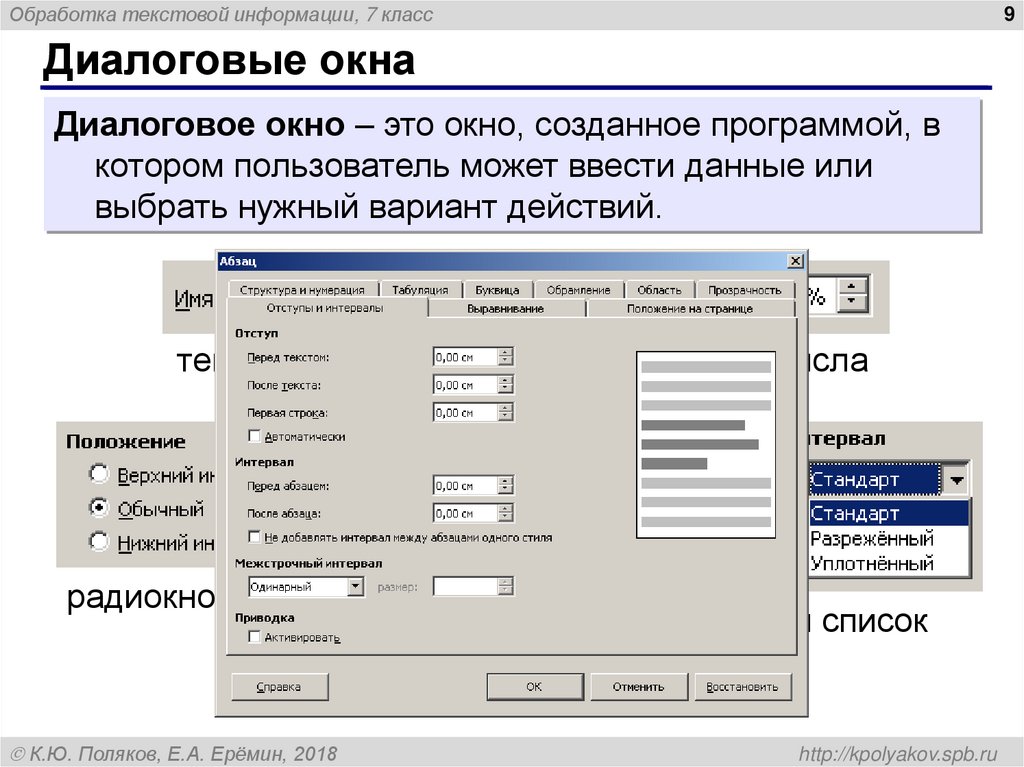This screenshot has height=767, width=1024.
Task: Toggle the Активировать checkbox under Приводка
Action: [255, 636]
